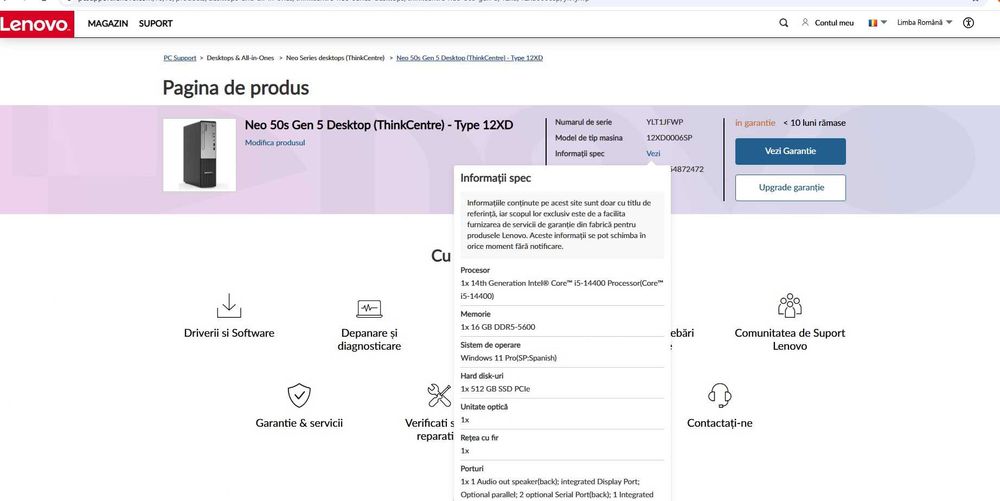Click the 'Unitate optică' heading
This screenshot has width=1000, height=501.
point(484,407)
